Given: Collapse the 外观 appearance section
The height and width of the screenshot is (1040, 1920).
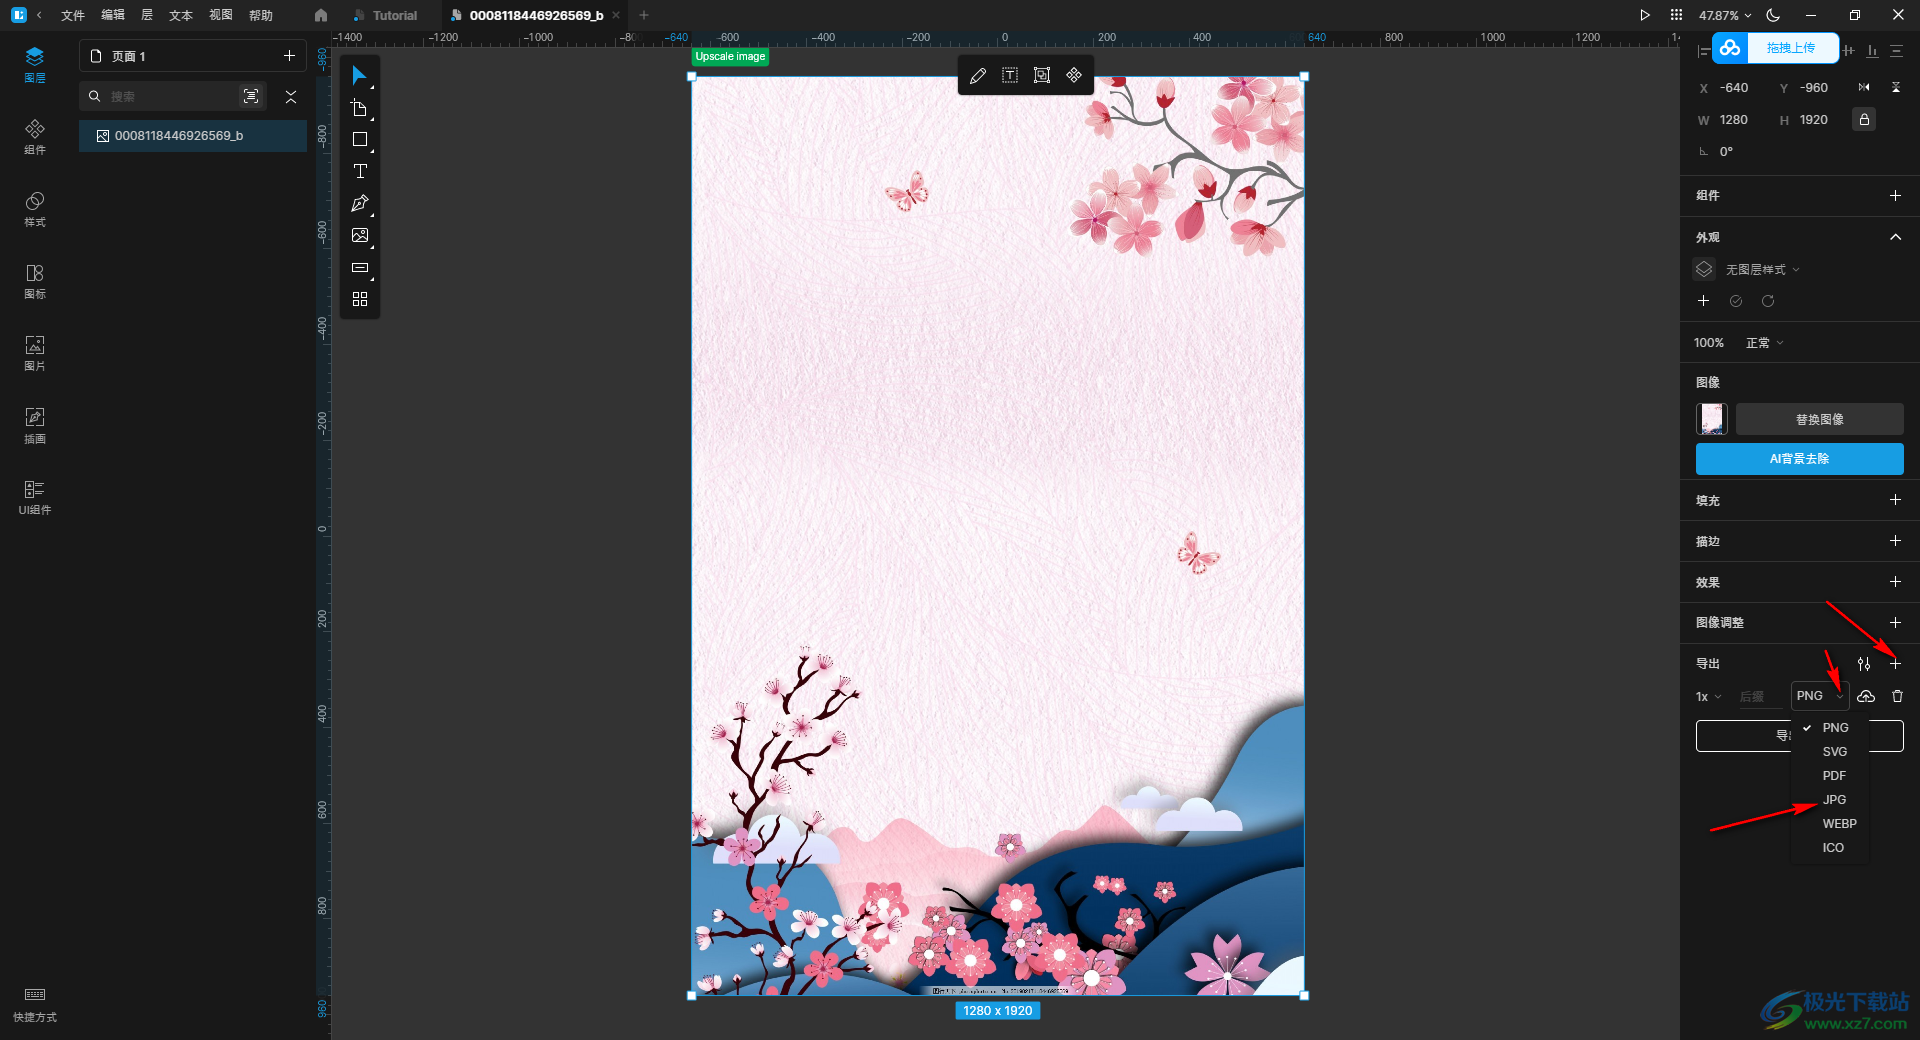Looking at the screenshot, I should tap(1895, 237).
